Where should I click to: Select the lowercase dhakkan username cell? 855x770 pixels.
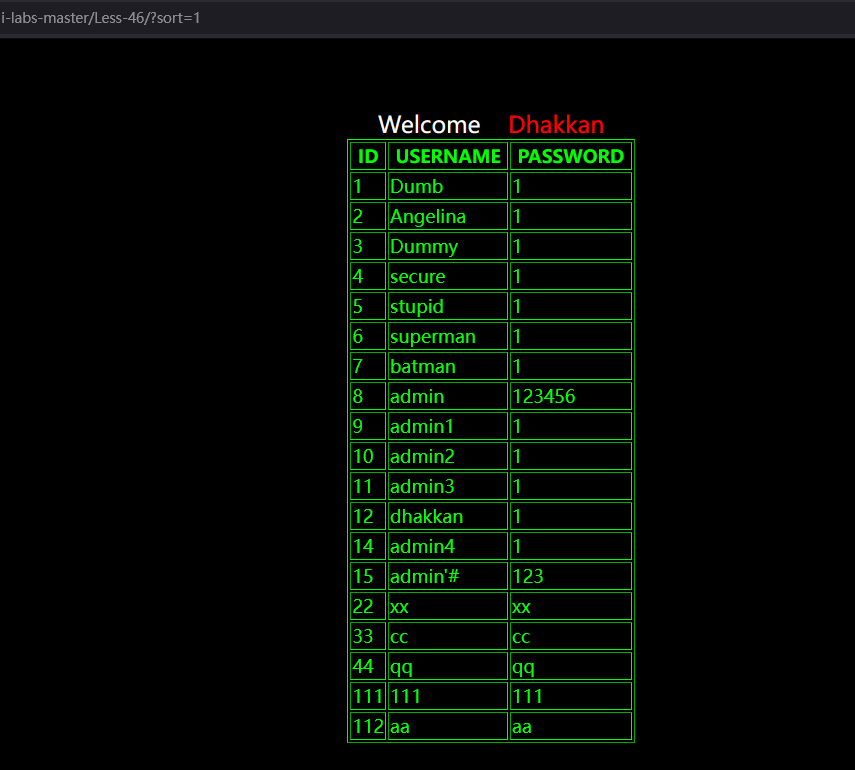448,516
